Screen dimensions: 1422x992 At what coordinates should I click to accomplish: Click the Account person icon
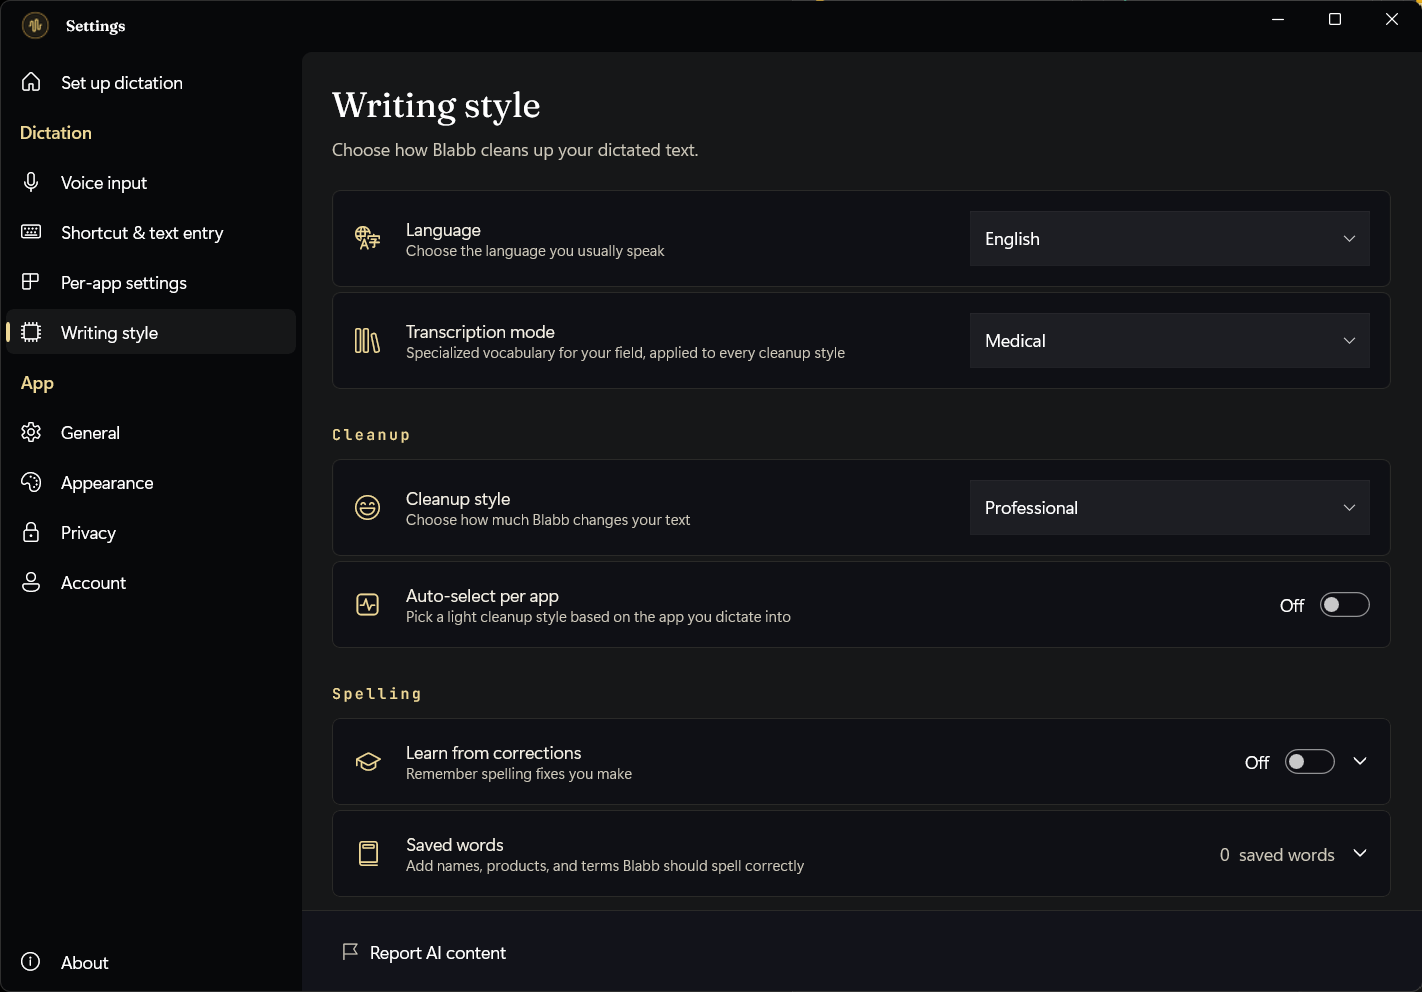coord(31,582)
